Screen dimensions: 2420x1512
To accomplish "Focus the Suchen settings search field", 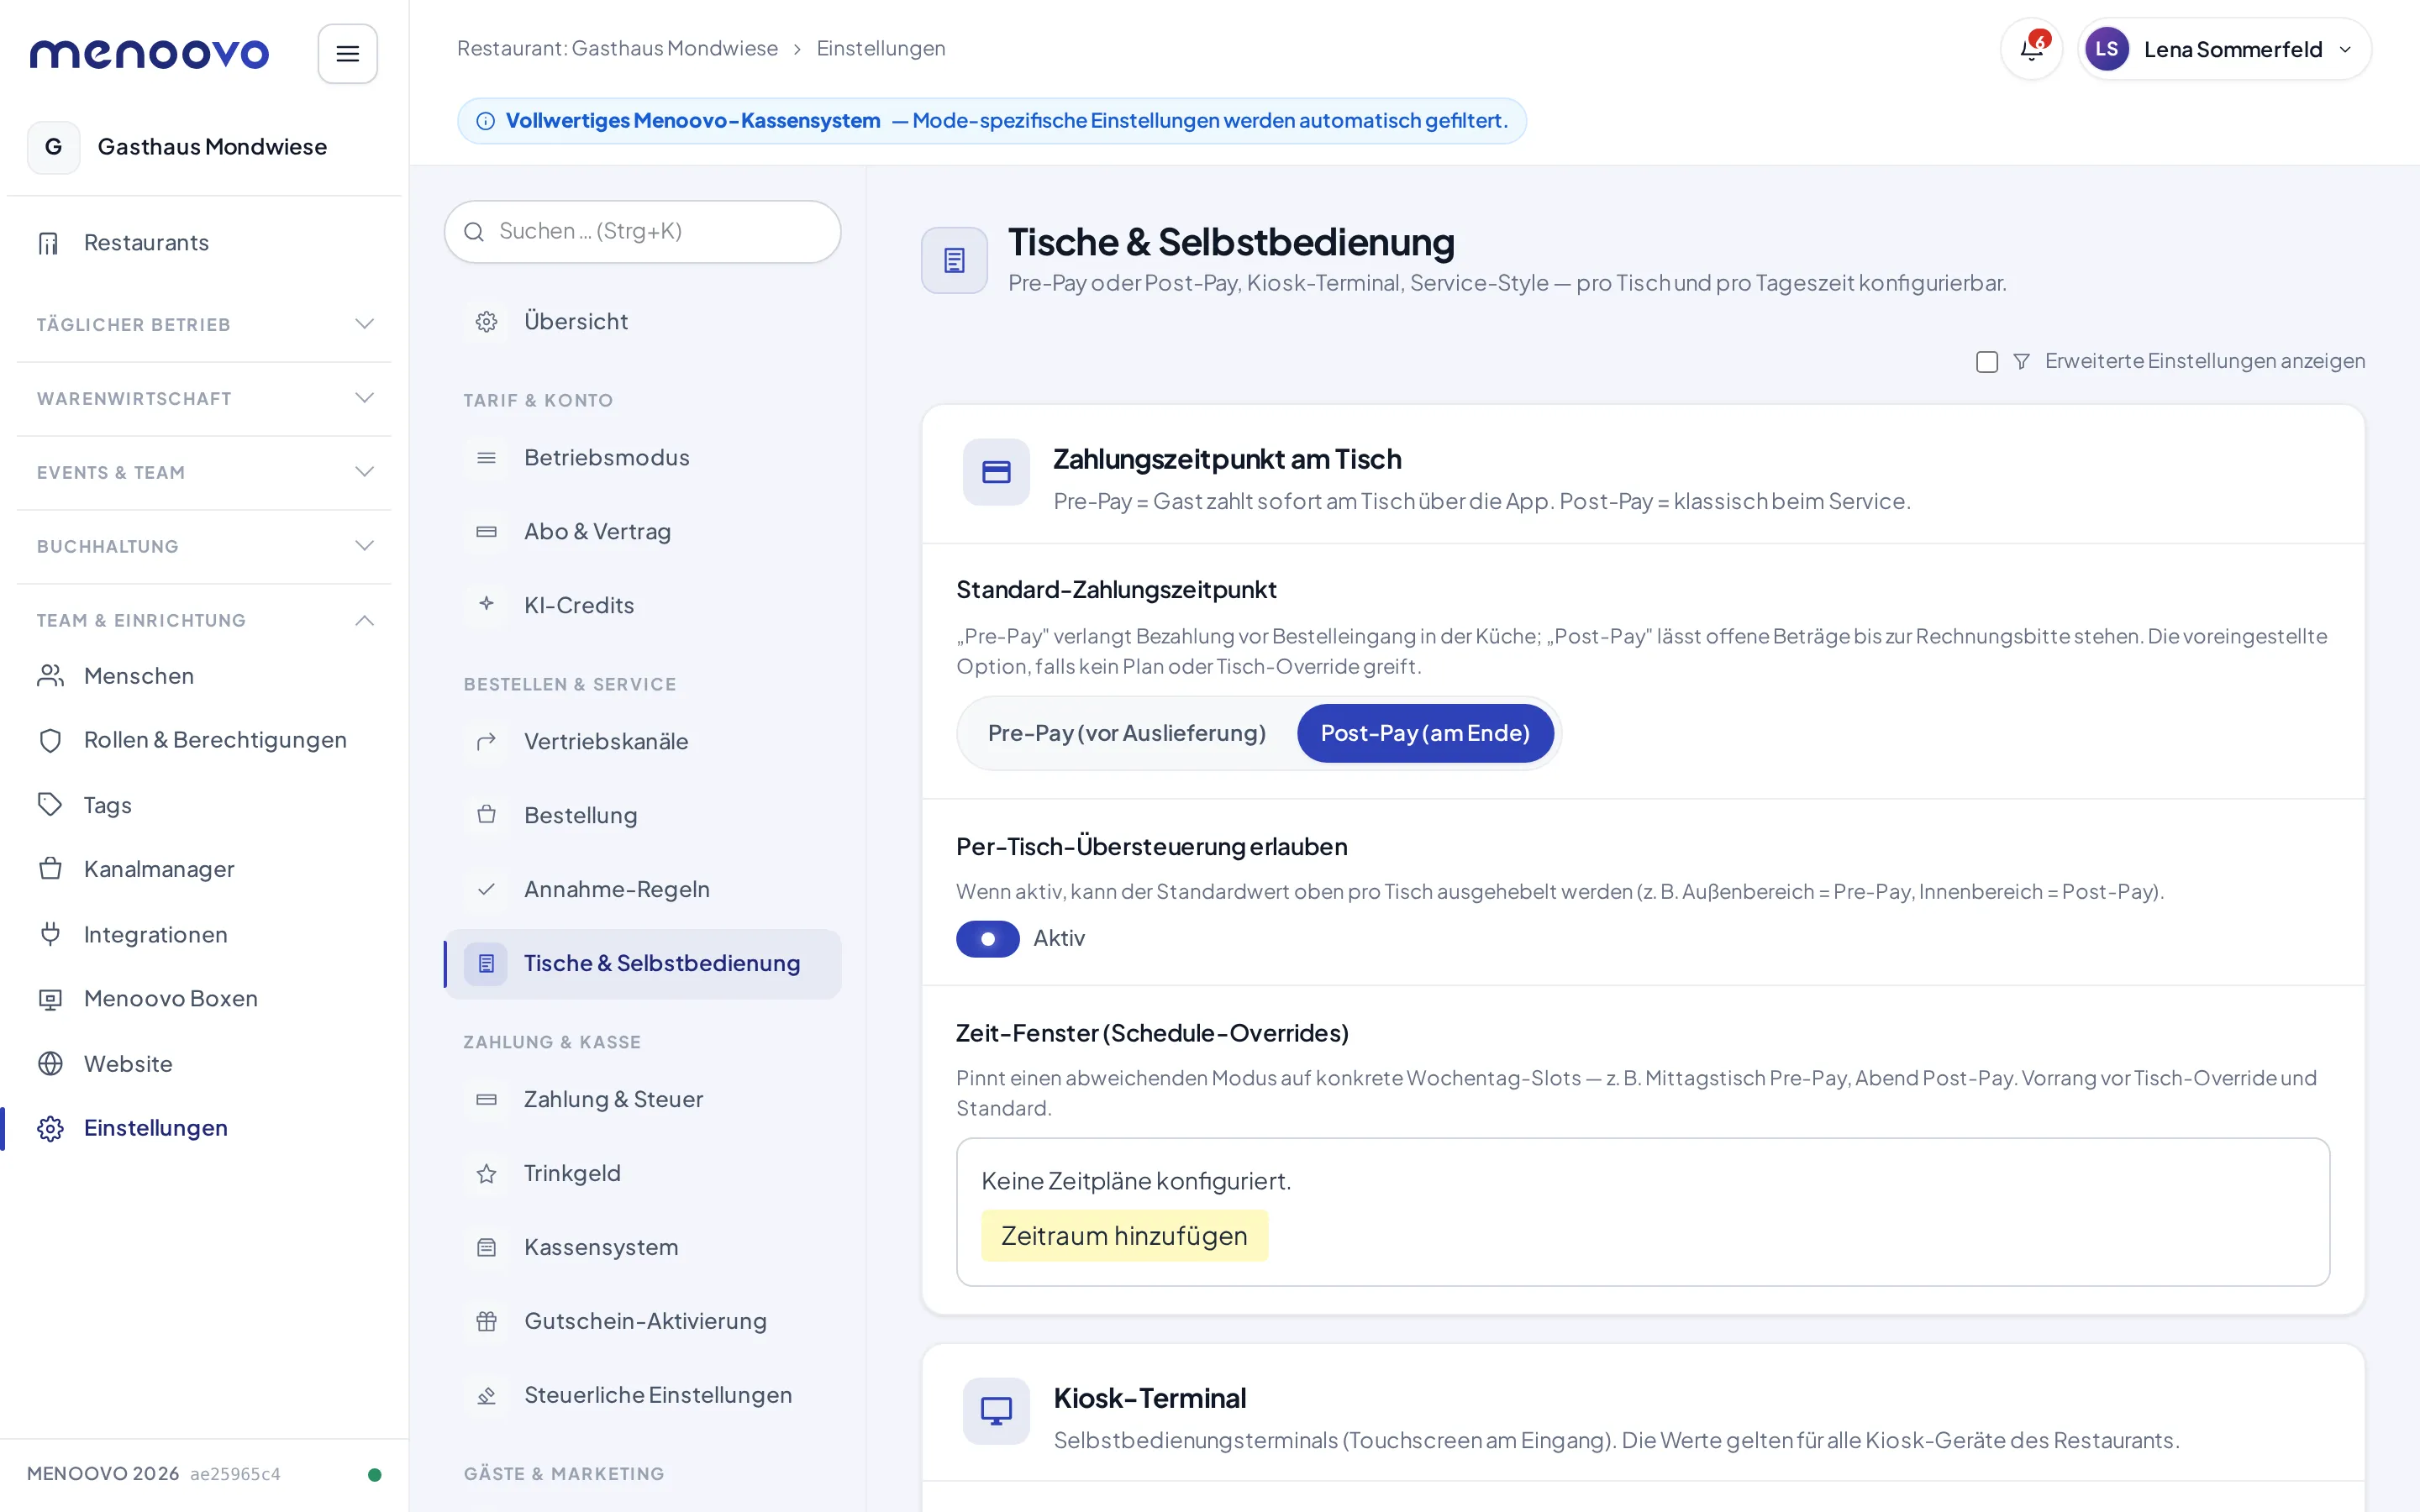I will (642, 232).
